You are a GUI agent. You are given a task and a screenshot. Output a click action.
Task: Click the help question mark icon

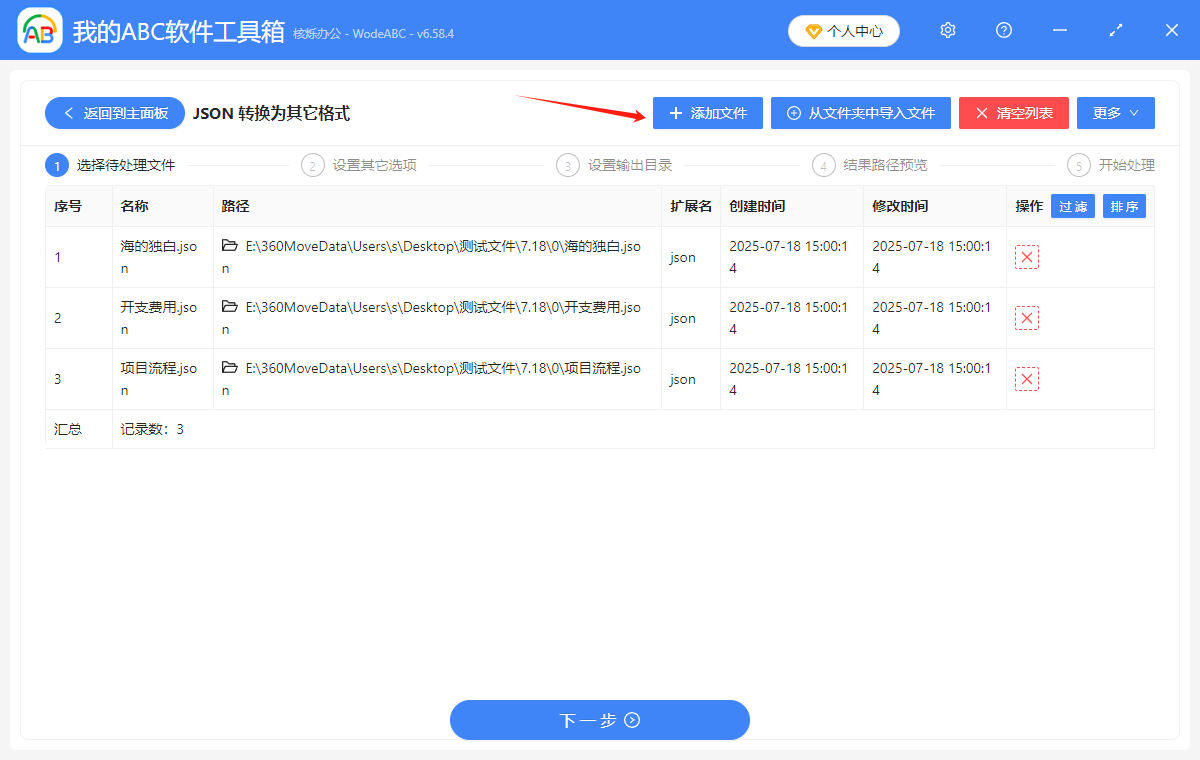coord(1003,30)
